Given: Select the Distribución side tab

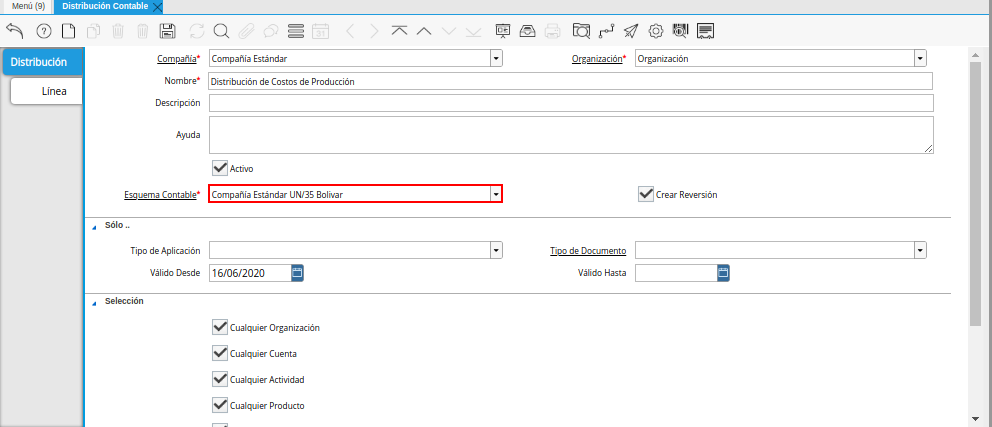Looking at the screenshot, I should (x=42, y=62).
